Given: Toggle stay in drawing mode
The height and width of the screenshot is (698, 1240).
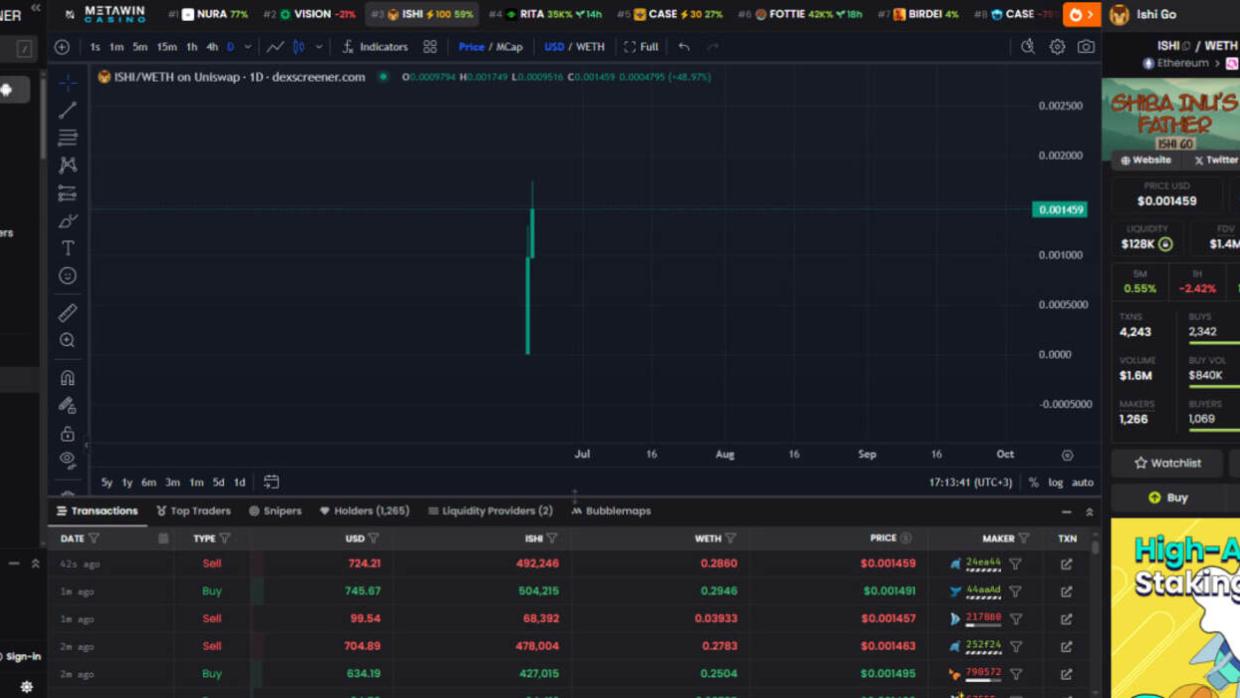Looking at the screenshot, I should point(67,406).
